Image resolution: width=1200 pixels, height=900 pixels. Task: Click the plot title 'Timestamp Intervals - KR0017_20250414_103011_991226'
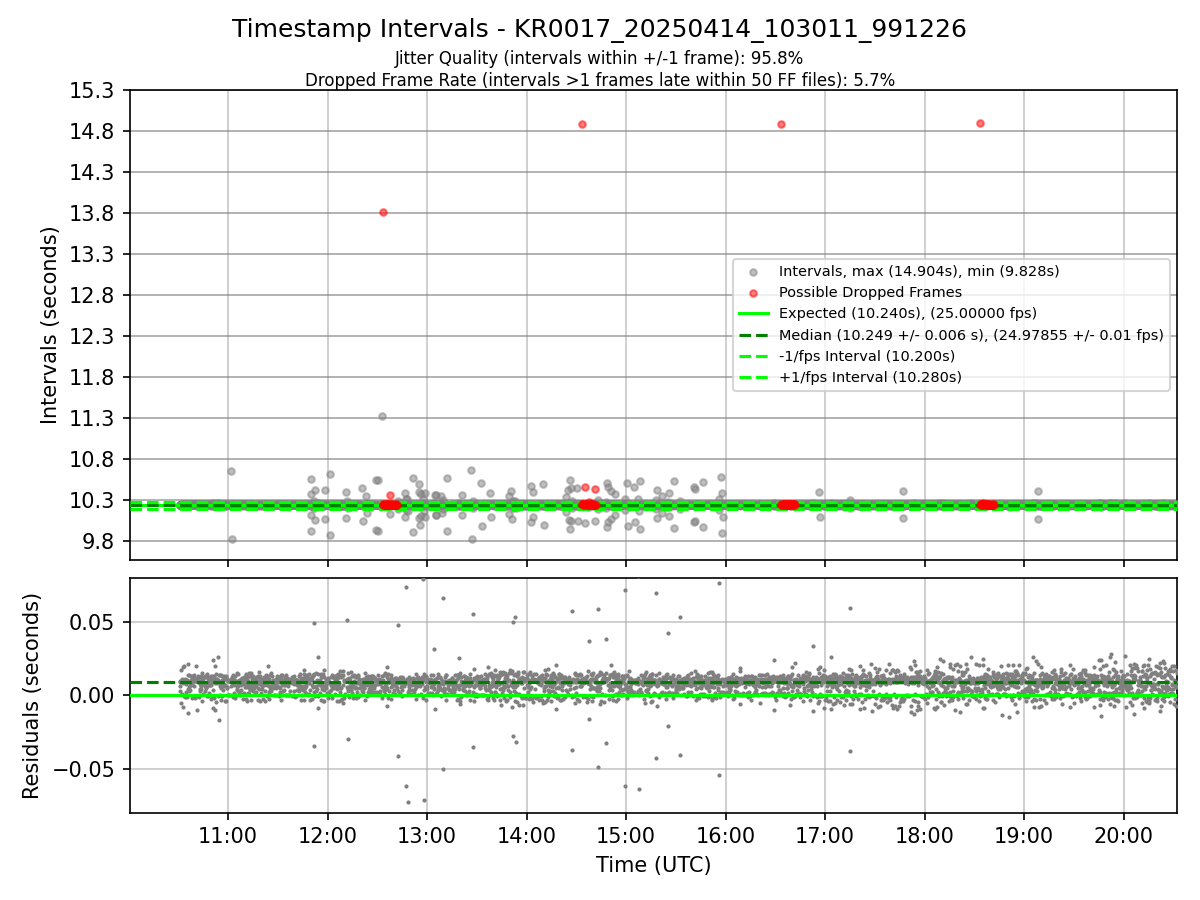pyautogui.click(x=599, y=29)
